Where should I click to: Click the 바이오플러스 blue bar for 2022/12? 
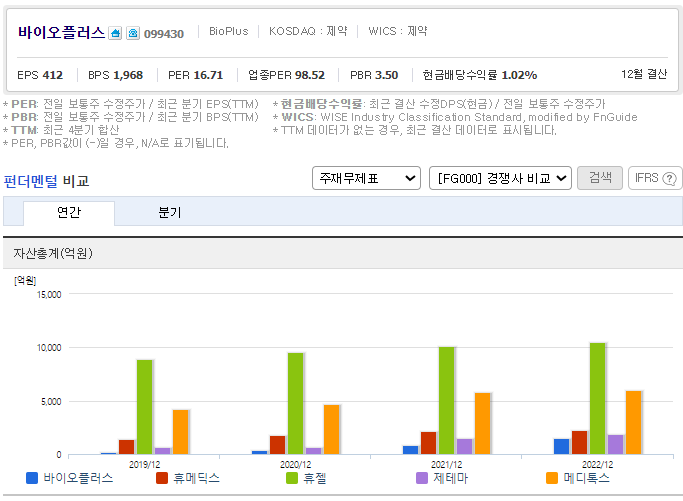(x=561, y=447)
